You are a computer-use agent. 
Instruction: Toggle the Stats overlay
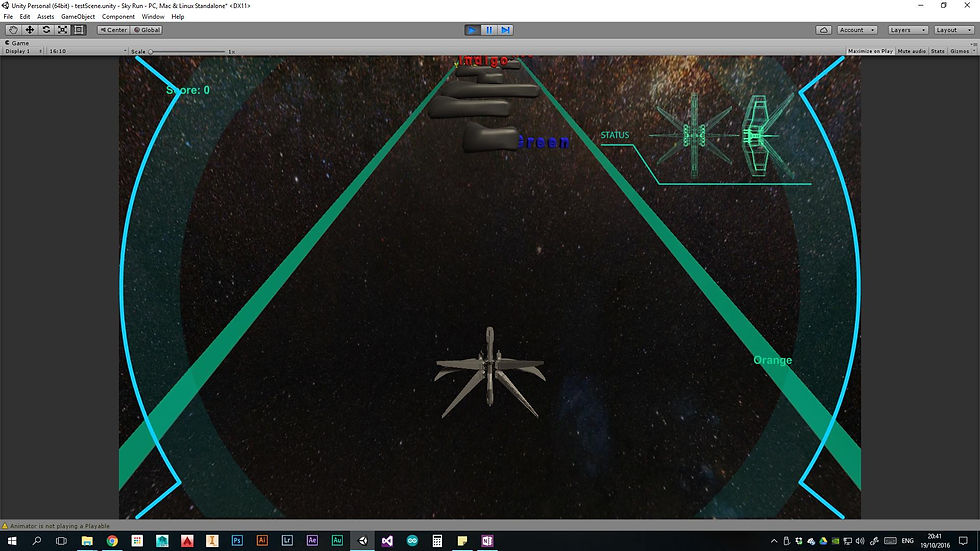coord(938,51)
